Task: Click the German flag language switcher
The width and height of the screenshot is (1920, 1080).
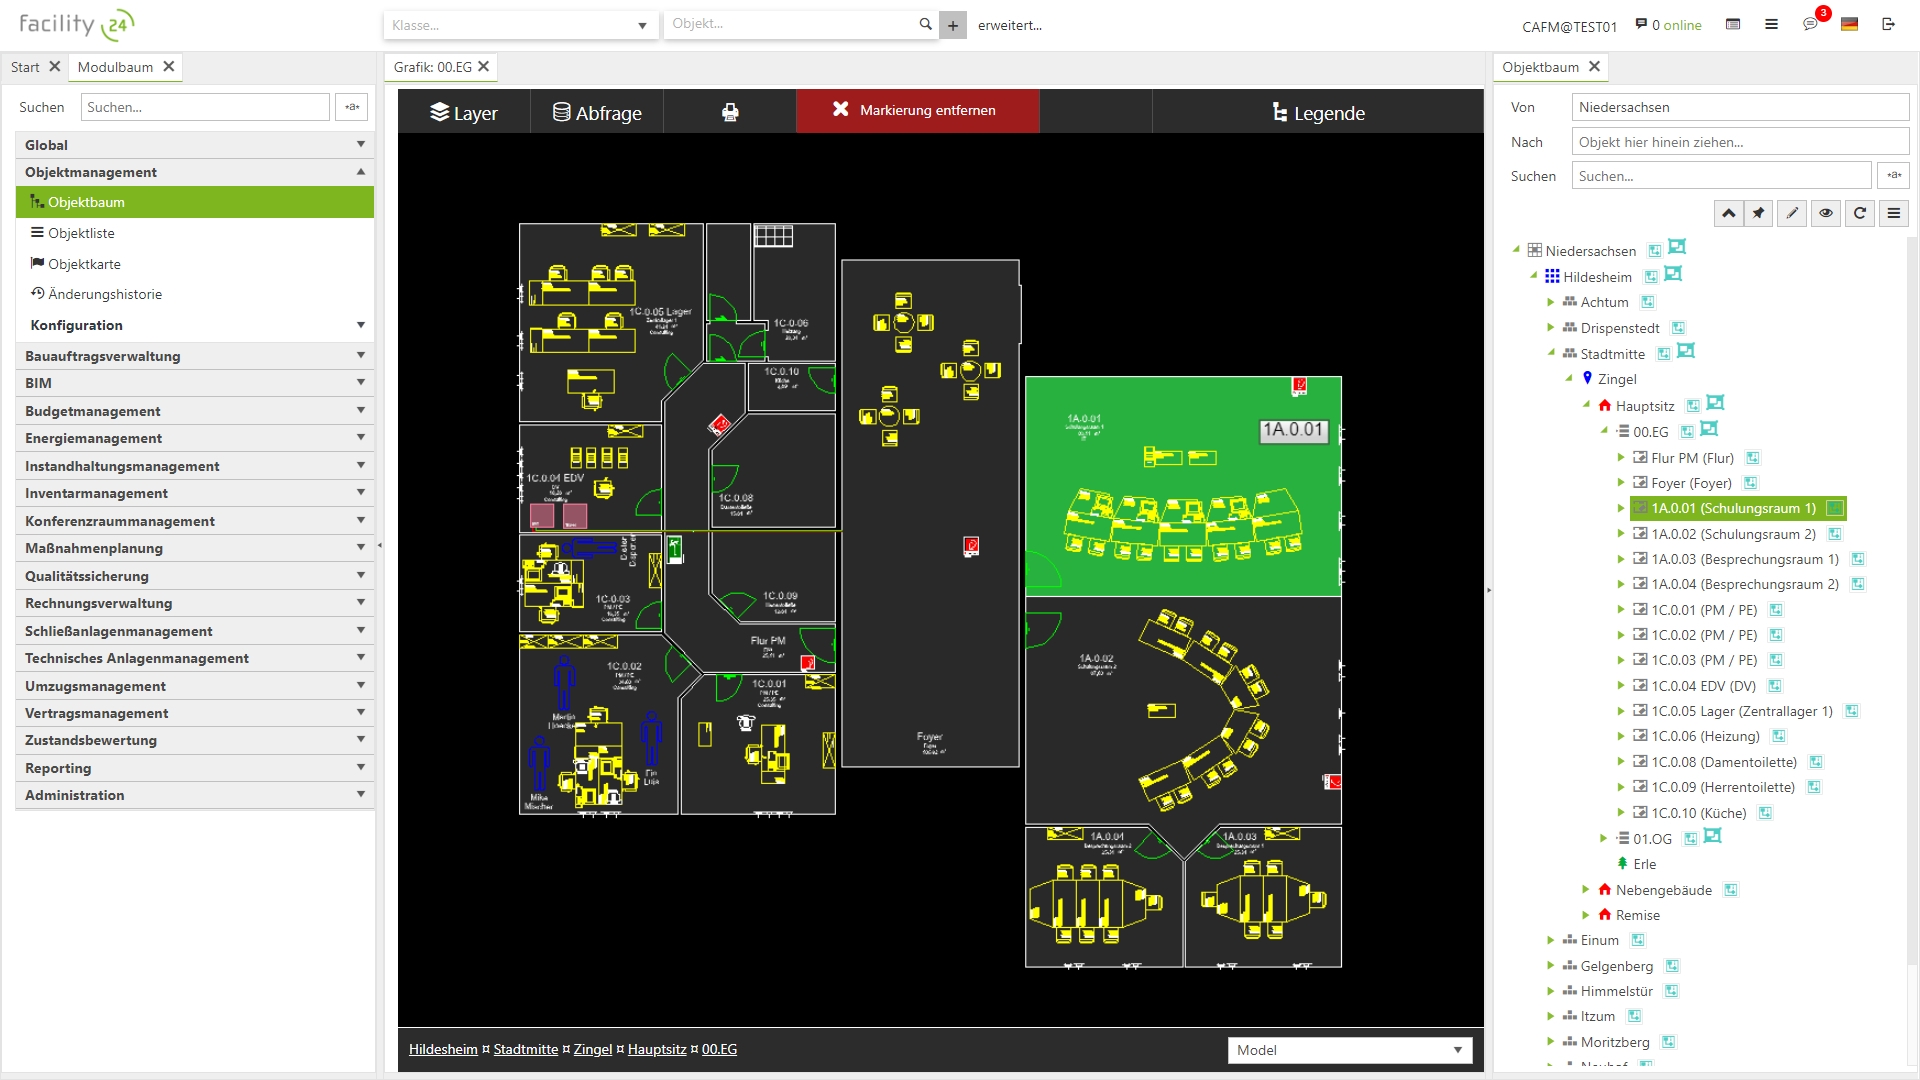Action: point(1849,24)
